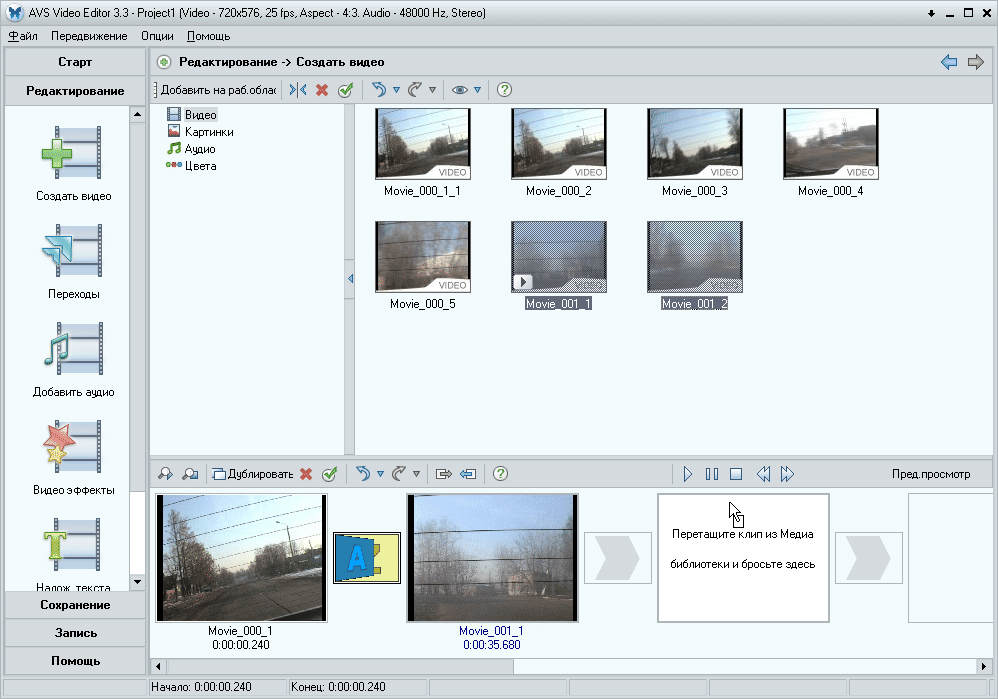
Task: Open help icon in media toolbar
Action: (504, 90)
